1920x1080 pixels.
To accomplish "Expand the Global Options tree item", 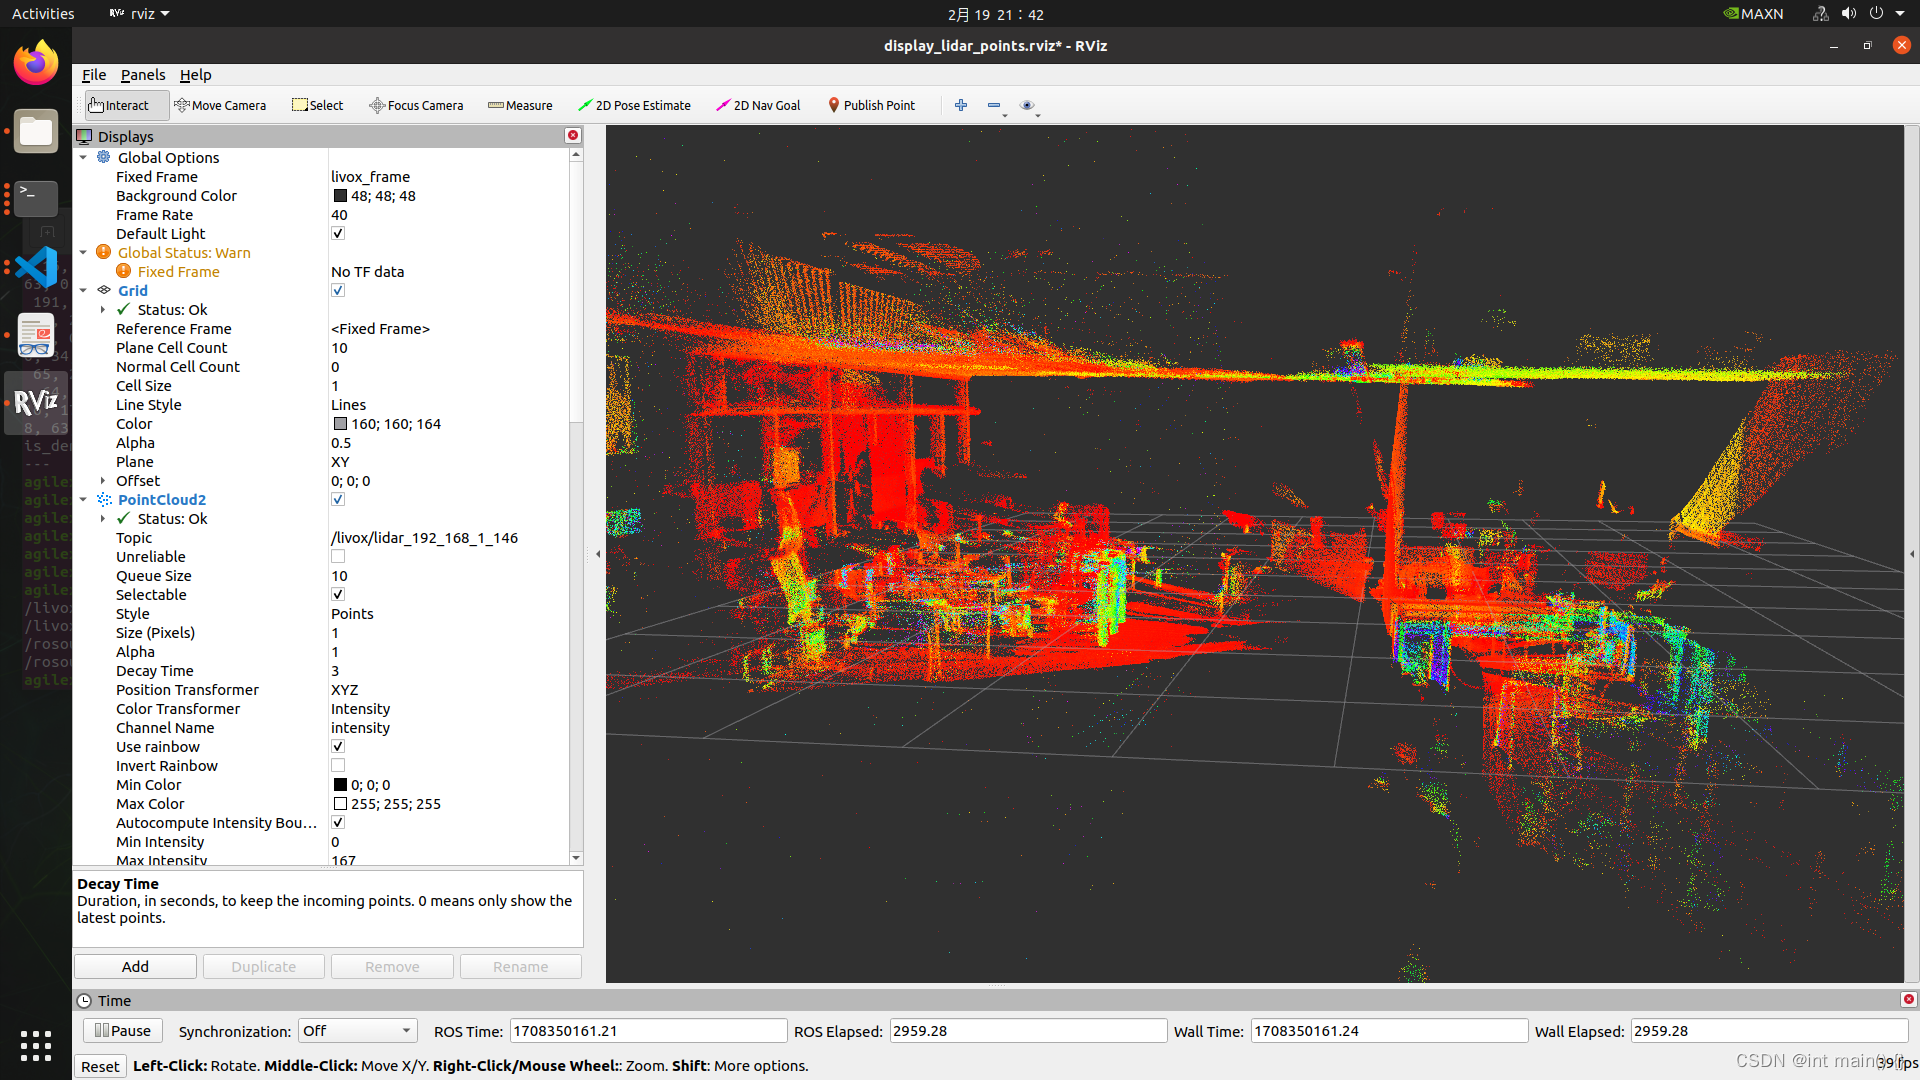I will click(x=83, y=157).
